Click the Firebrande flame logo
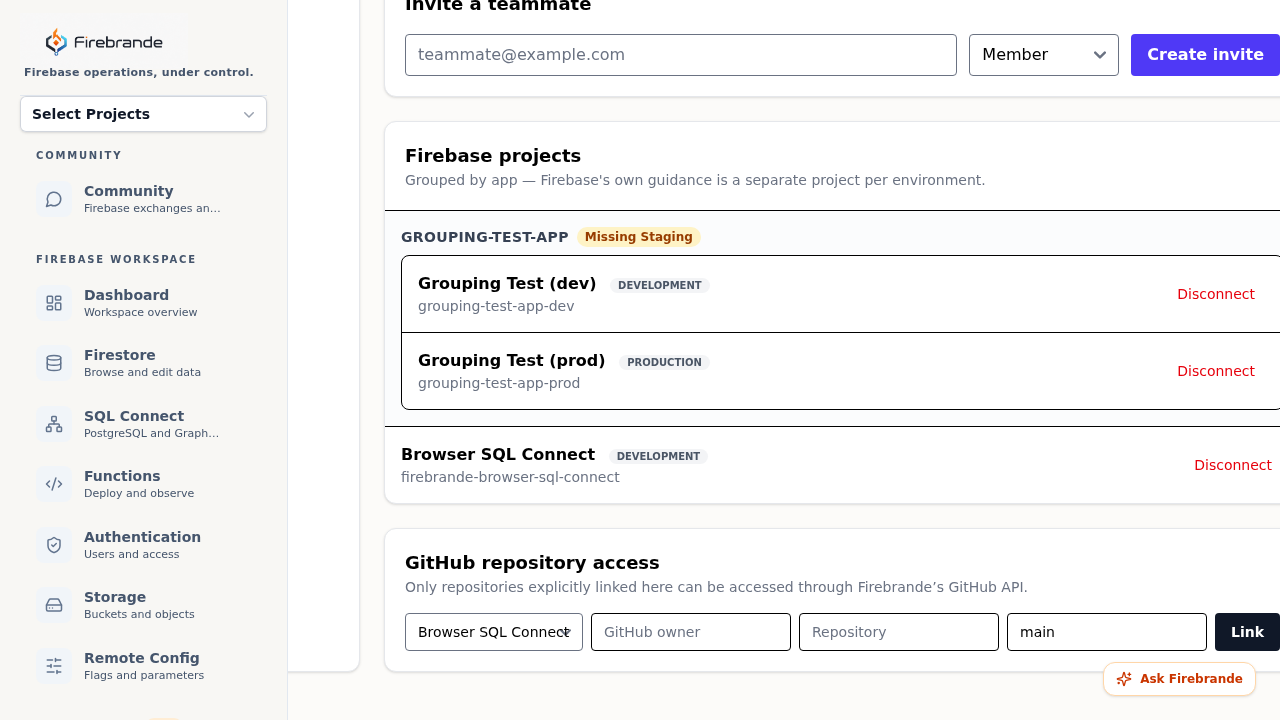 [56, 42]
